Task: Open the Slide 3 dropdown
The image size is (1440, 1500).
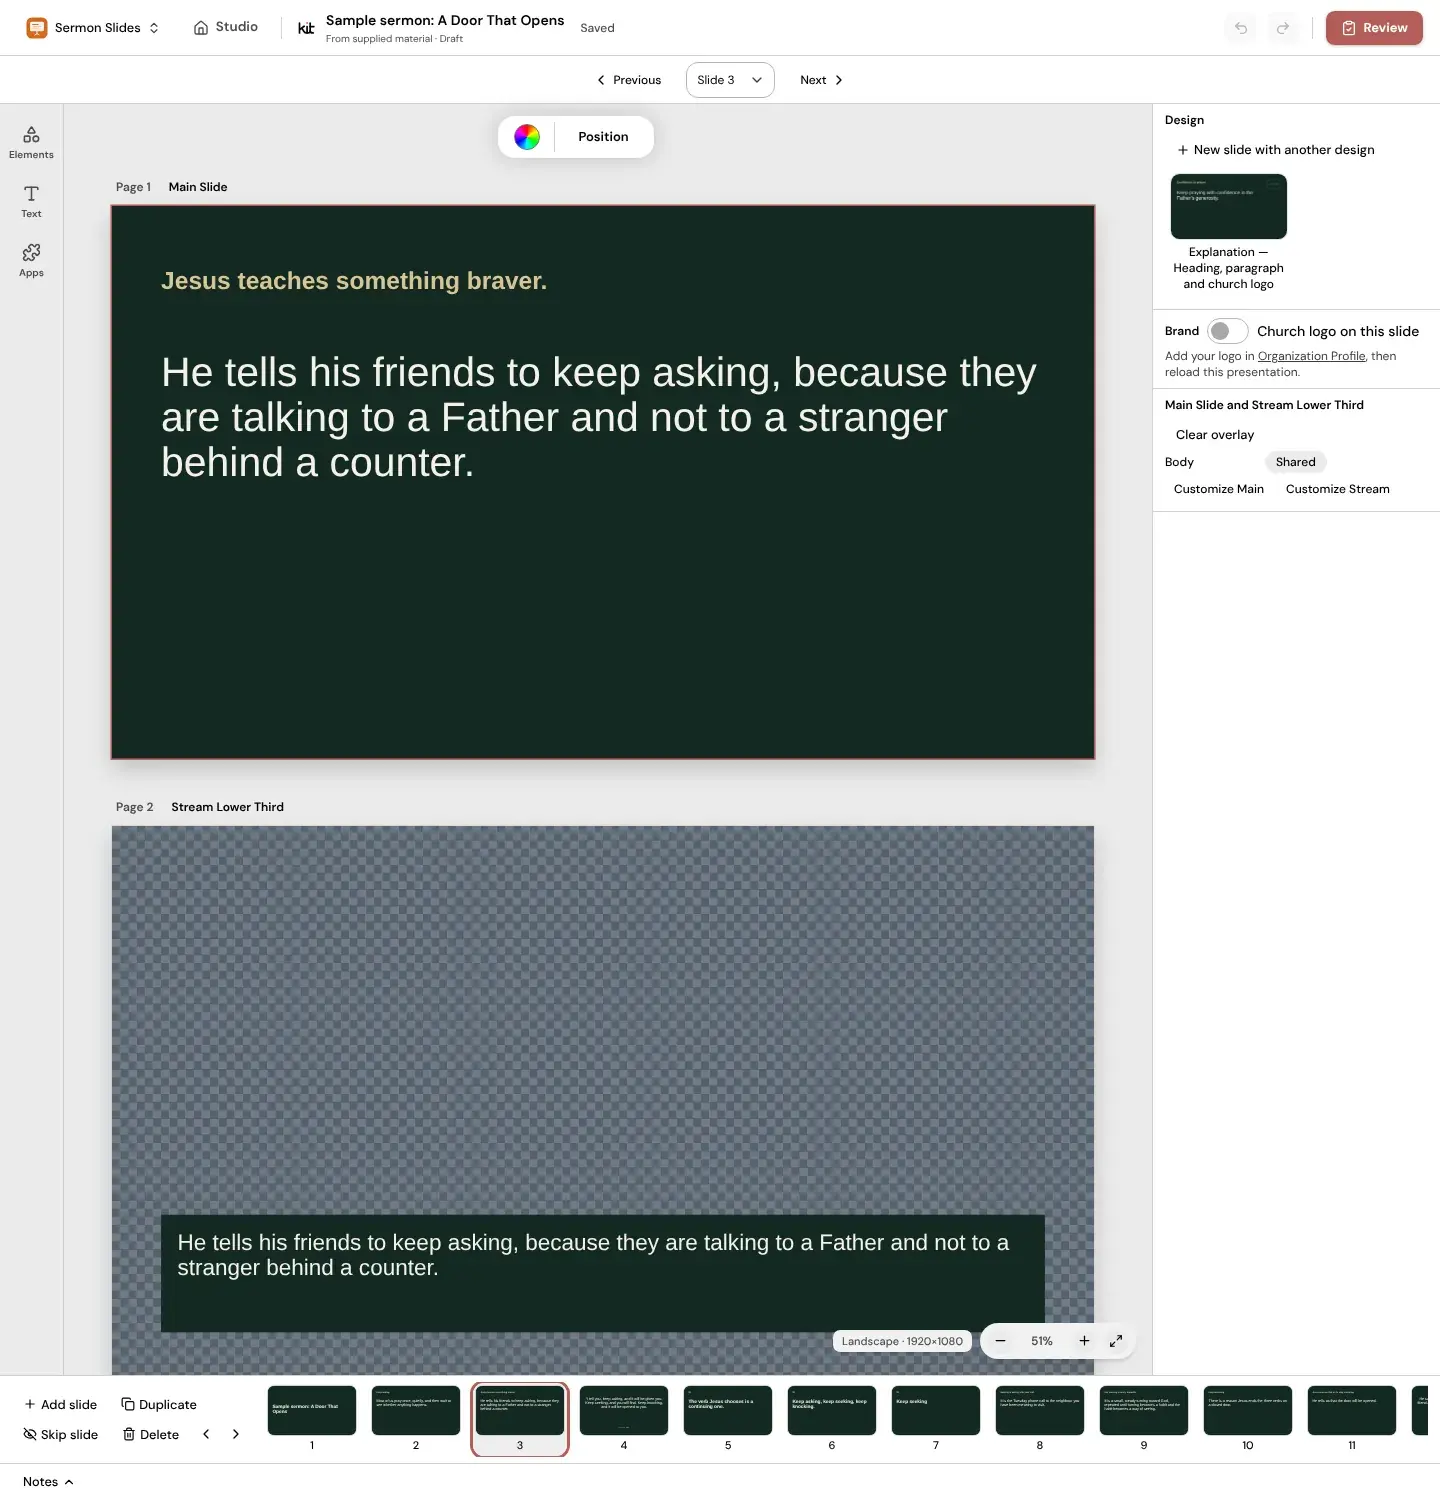Action: tap(730, 80)
